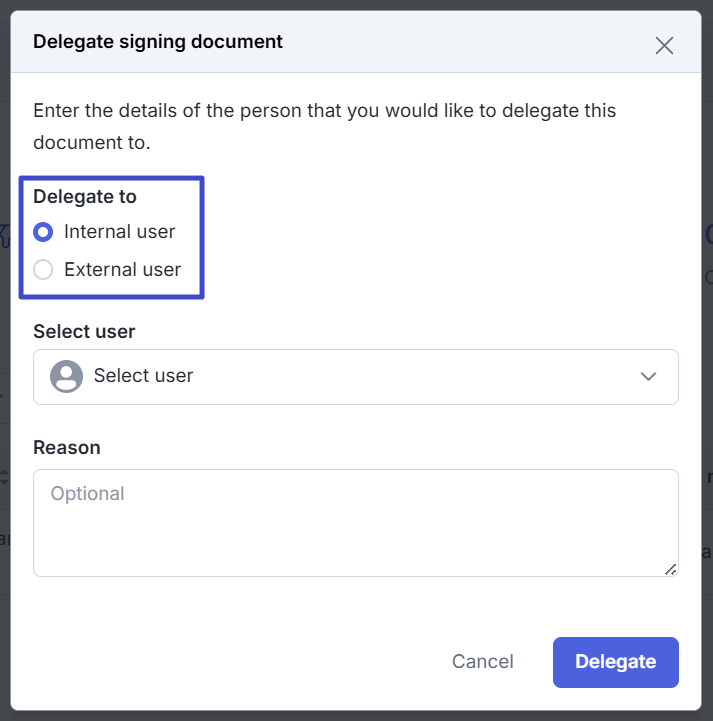Click the chevron arrow of Select user
Viewport: 713px width, 721px height.
(x=648, y=376)
